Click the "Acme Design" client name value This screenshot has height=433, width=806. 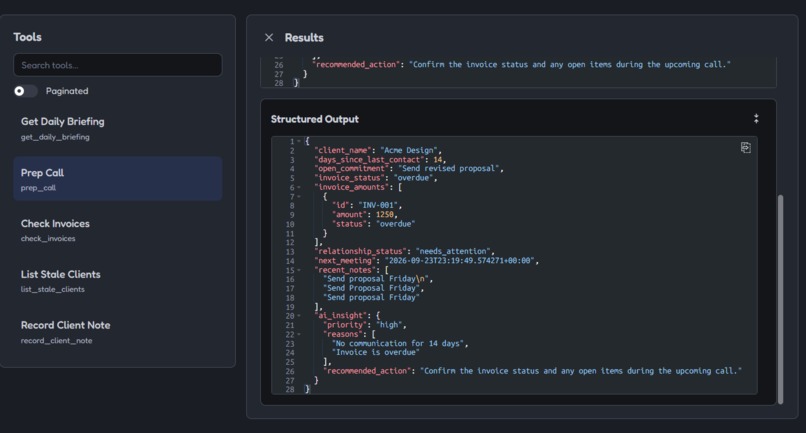409,151
